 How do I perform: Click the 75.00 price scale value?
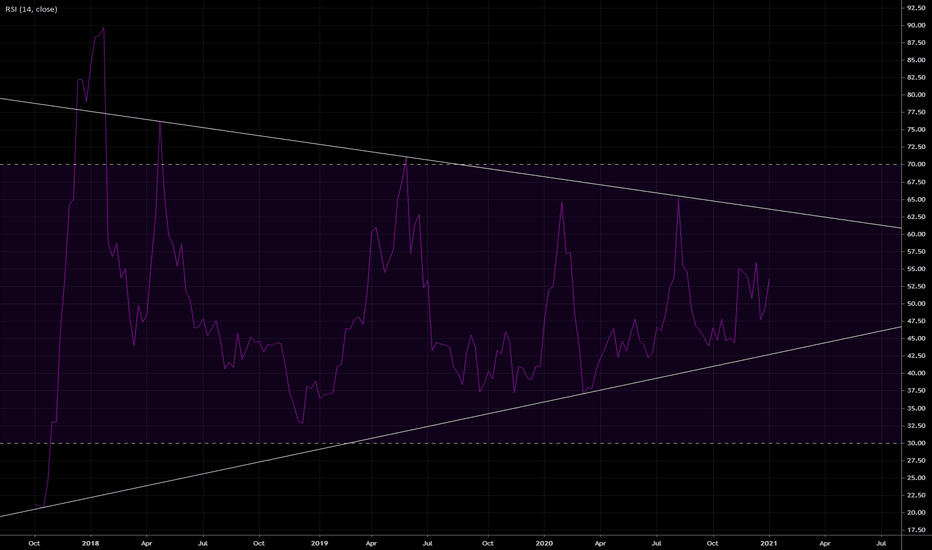916,130
